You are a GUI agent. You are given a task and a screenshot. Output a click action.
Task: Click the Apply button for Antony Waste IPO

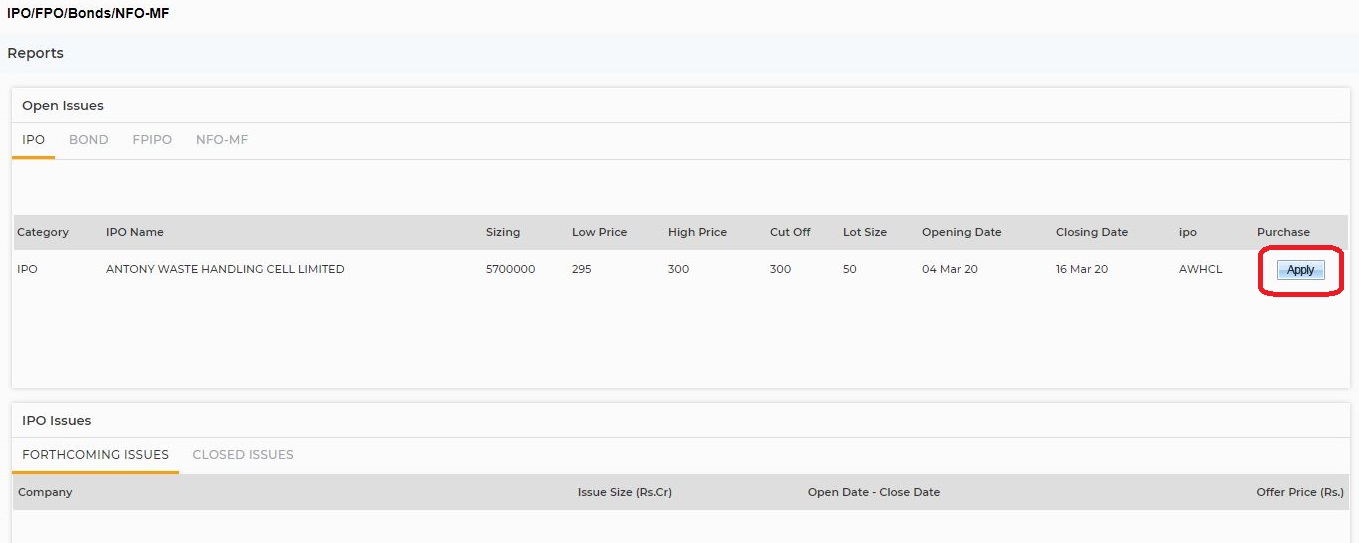1300,270
